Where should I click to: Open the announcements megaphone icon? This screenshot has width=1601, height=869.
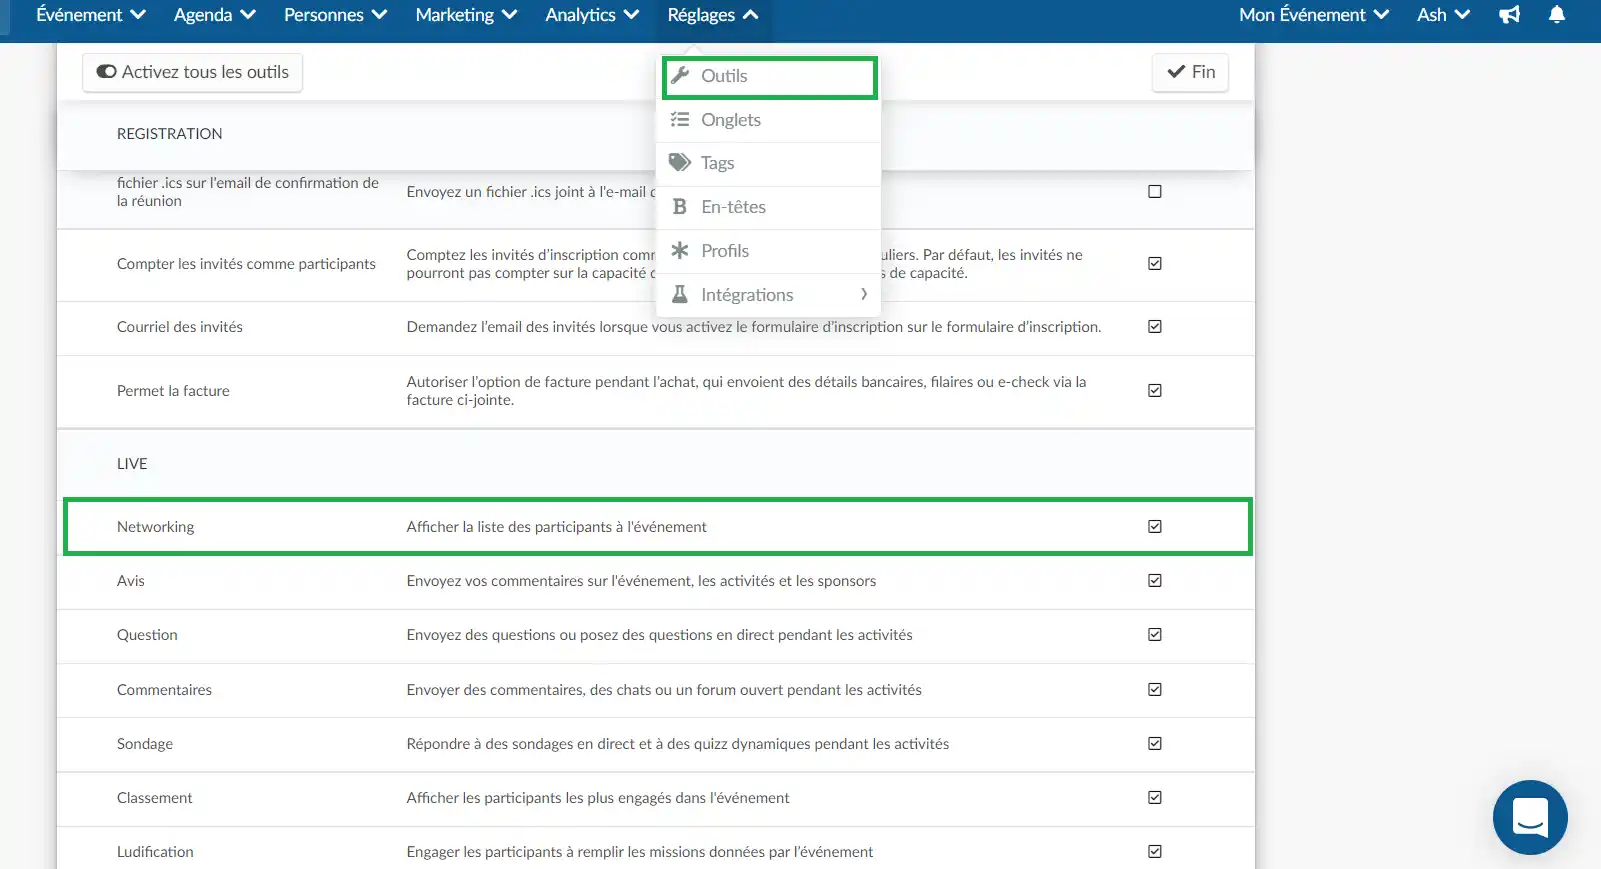point(1509,15)
